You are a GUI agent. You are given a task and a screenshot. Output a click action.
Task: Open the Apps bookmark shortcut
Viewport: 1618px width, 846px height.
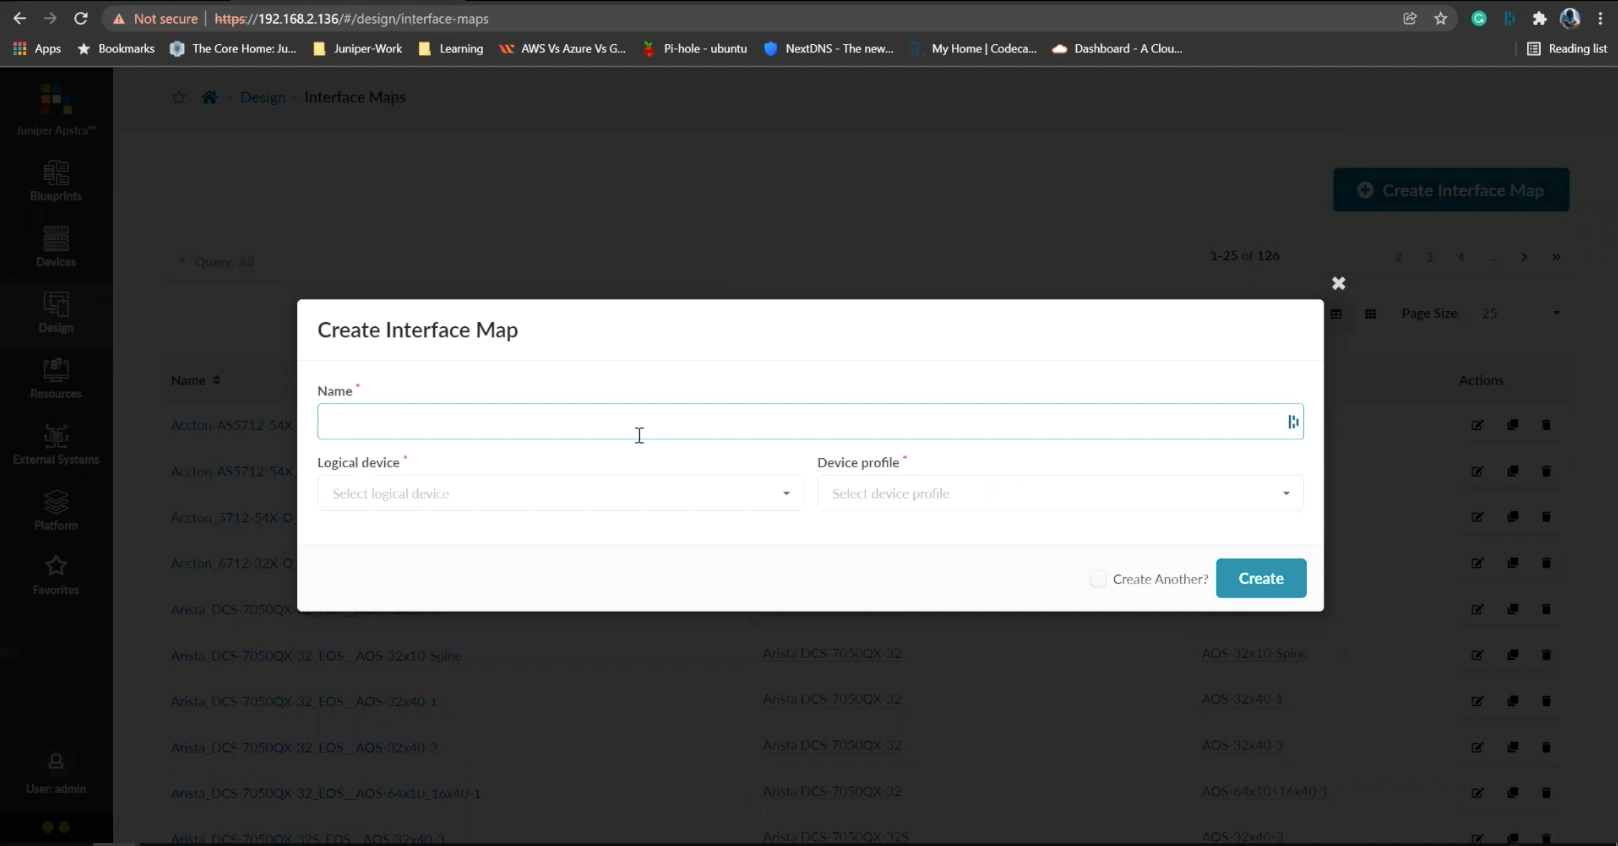click(37, 48)
